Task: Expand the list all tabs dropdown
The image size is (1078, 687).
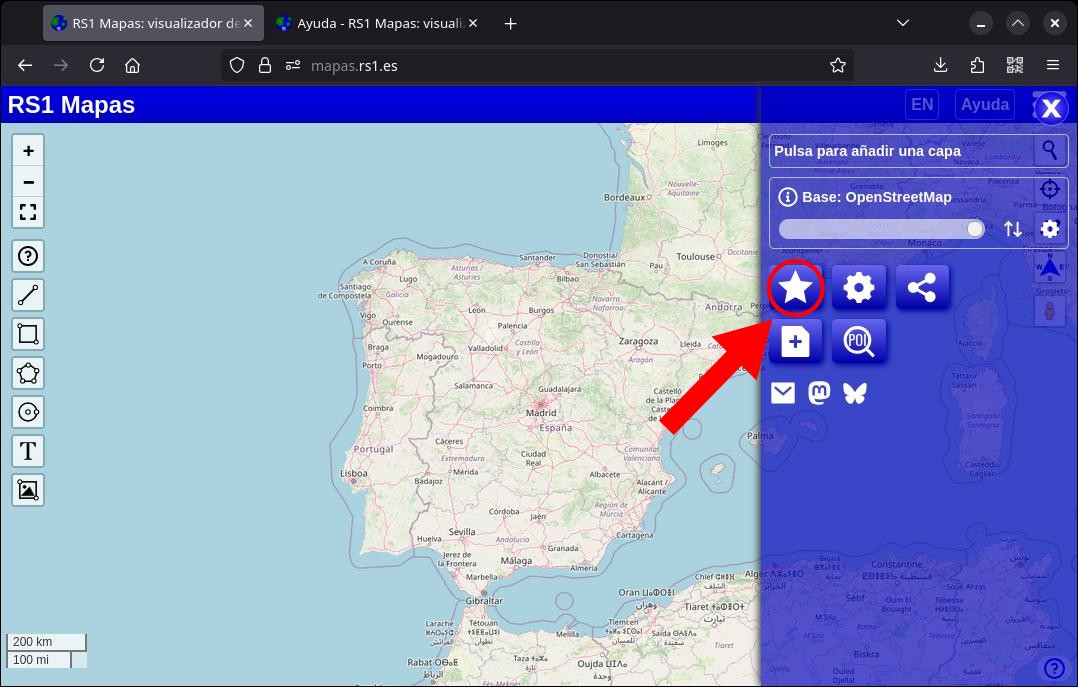Action: pos(903,23)
